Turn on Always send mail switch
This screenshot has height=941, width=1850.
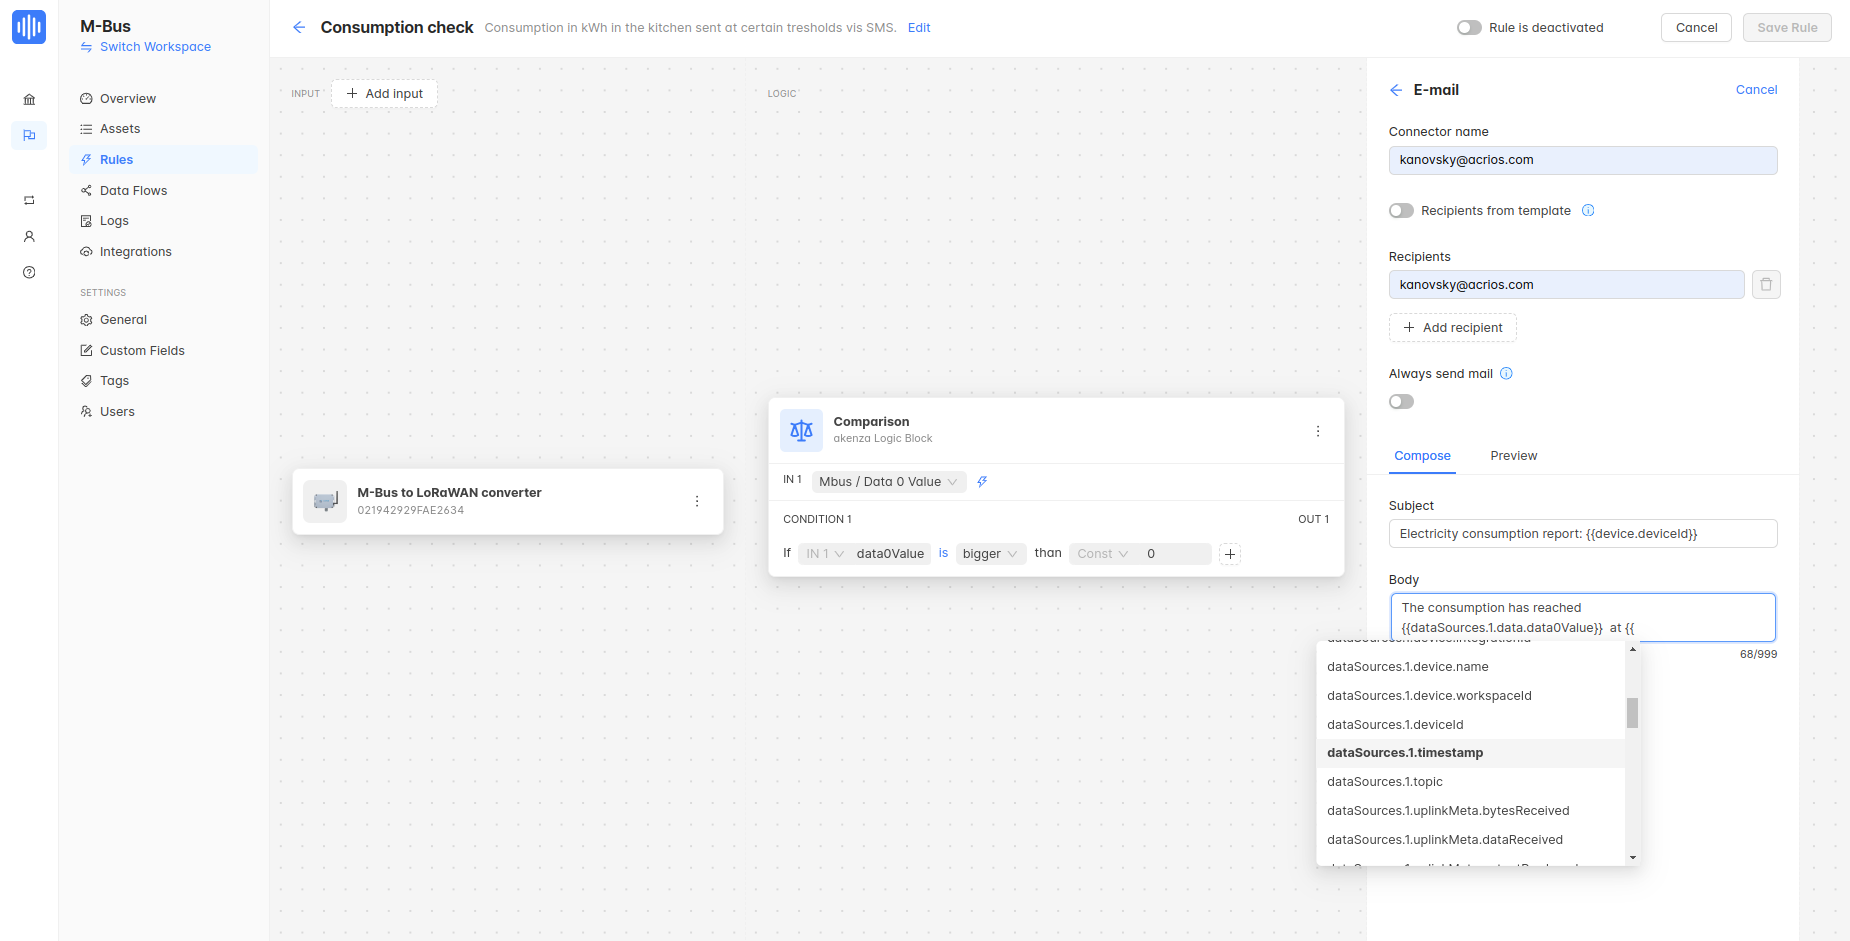point(1401,402)
